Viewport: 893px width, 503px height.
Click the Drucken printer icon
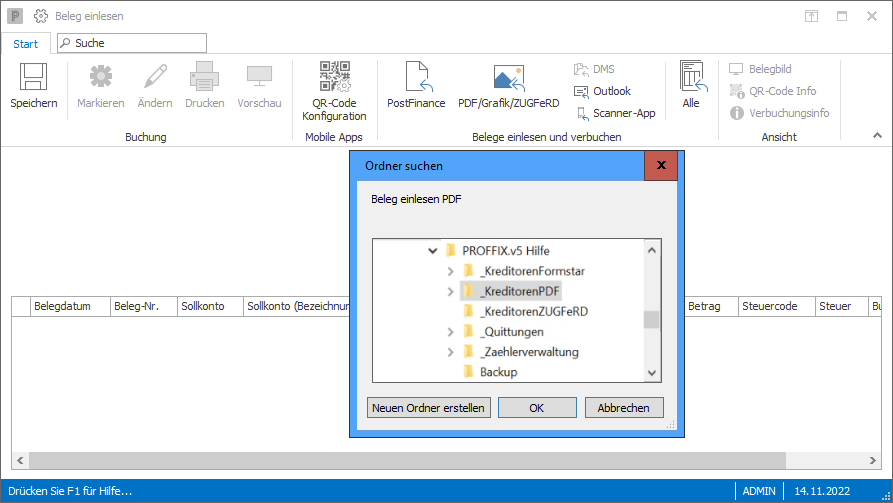[x=204, y=76]
